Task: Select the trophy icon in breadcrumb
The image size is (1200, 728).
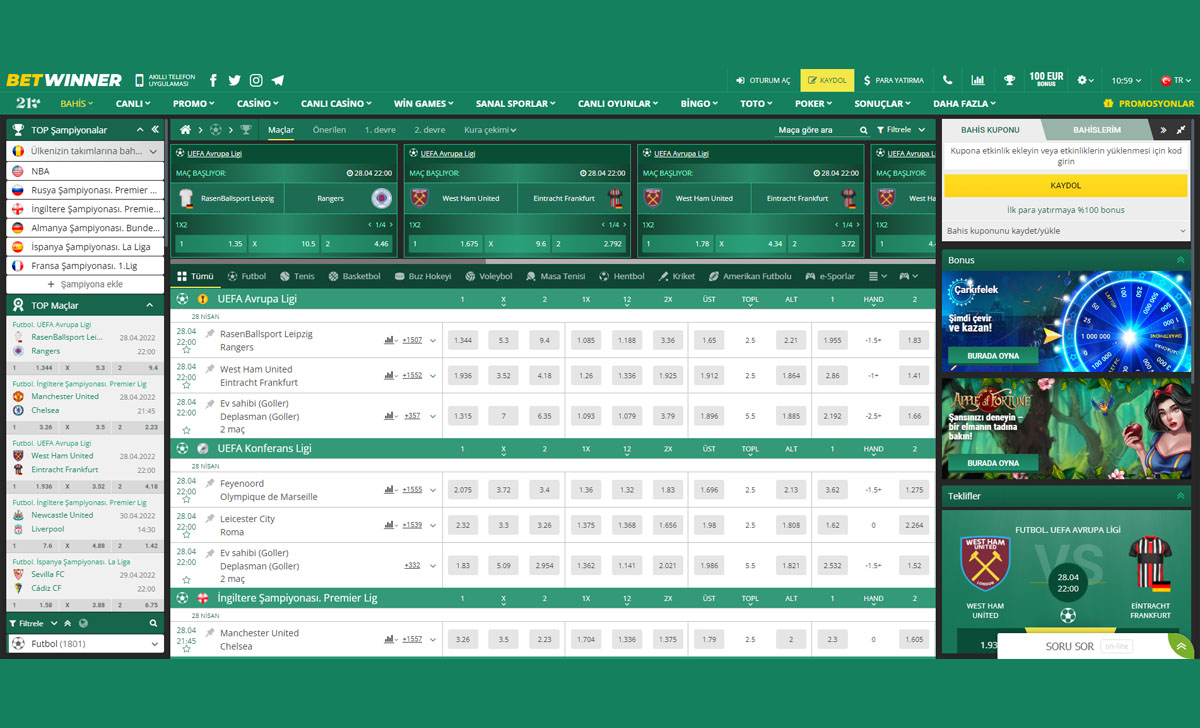Action: 245,130
